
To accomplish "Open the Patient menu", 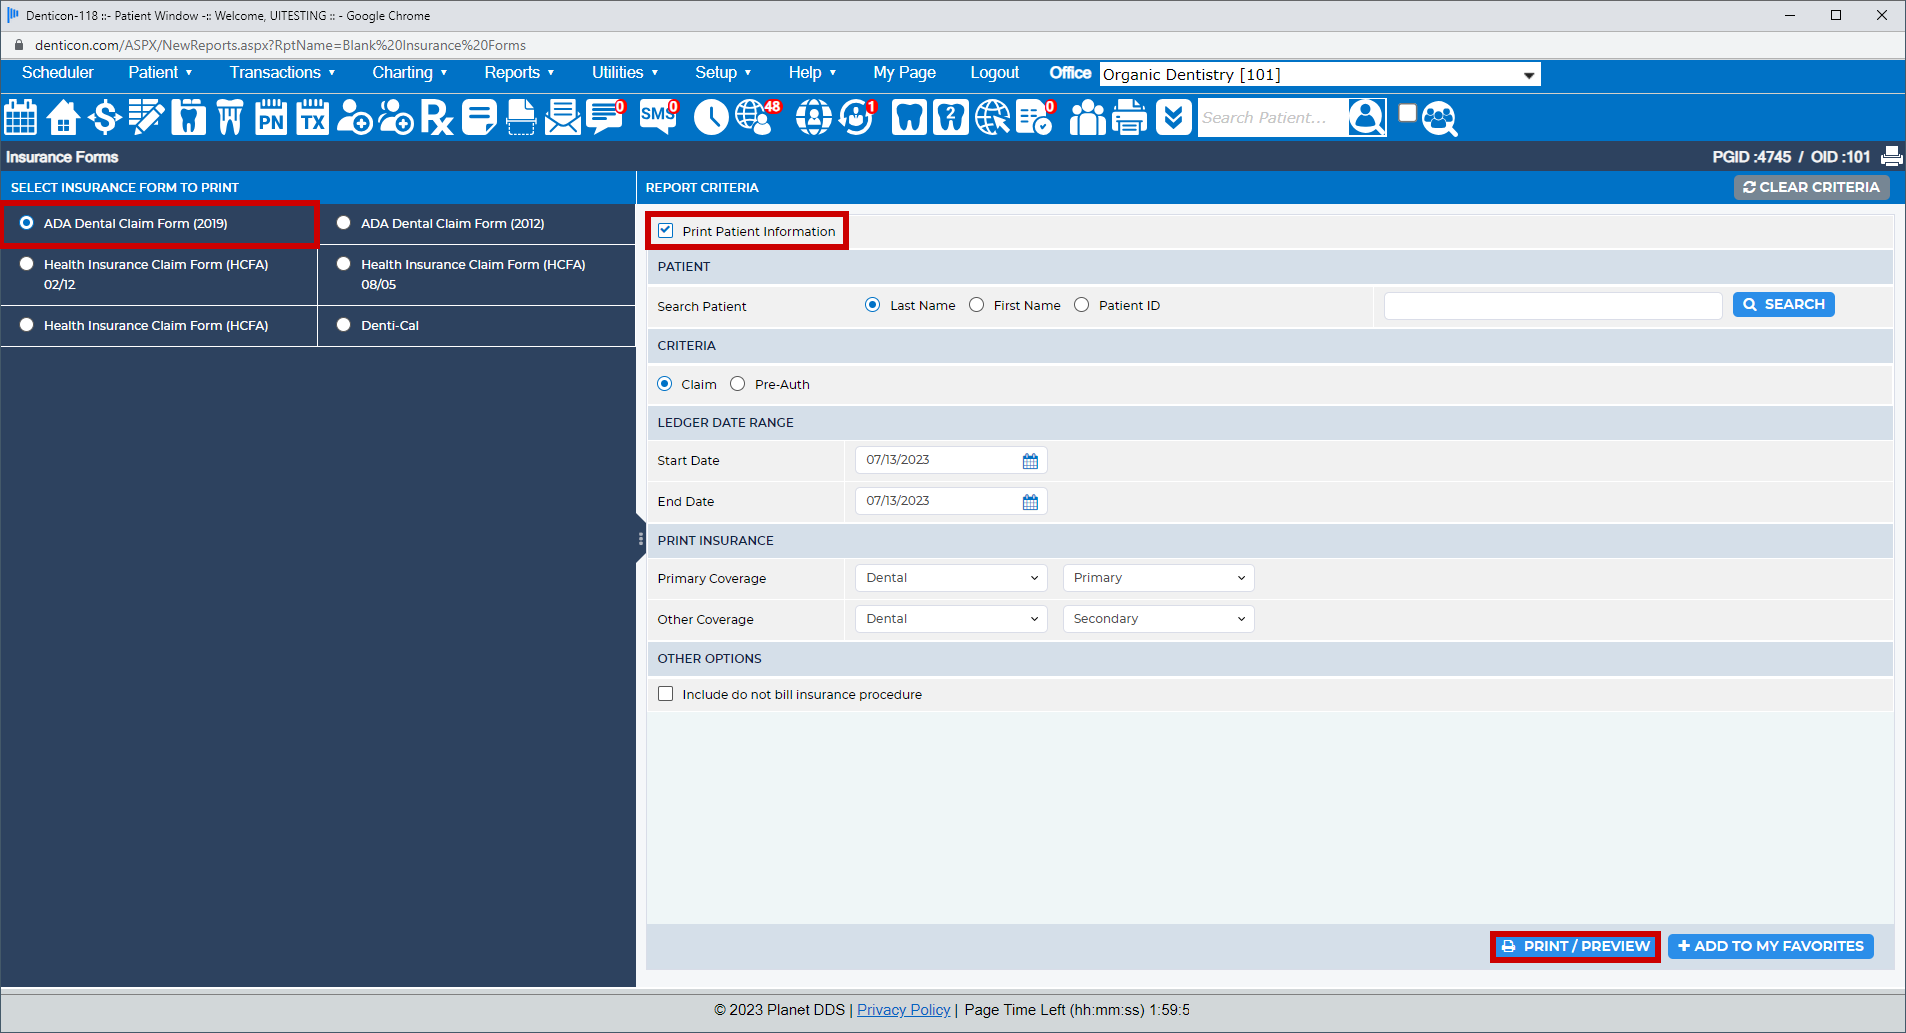I will pos(160,72).
